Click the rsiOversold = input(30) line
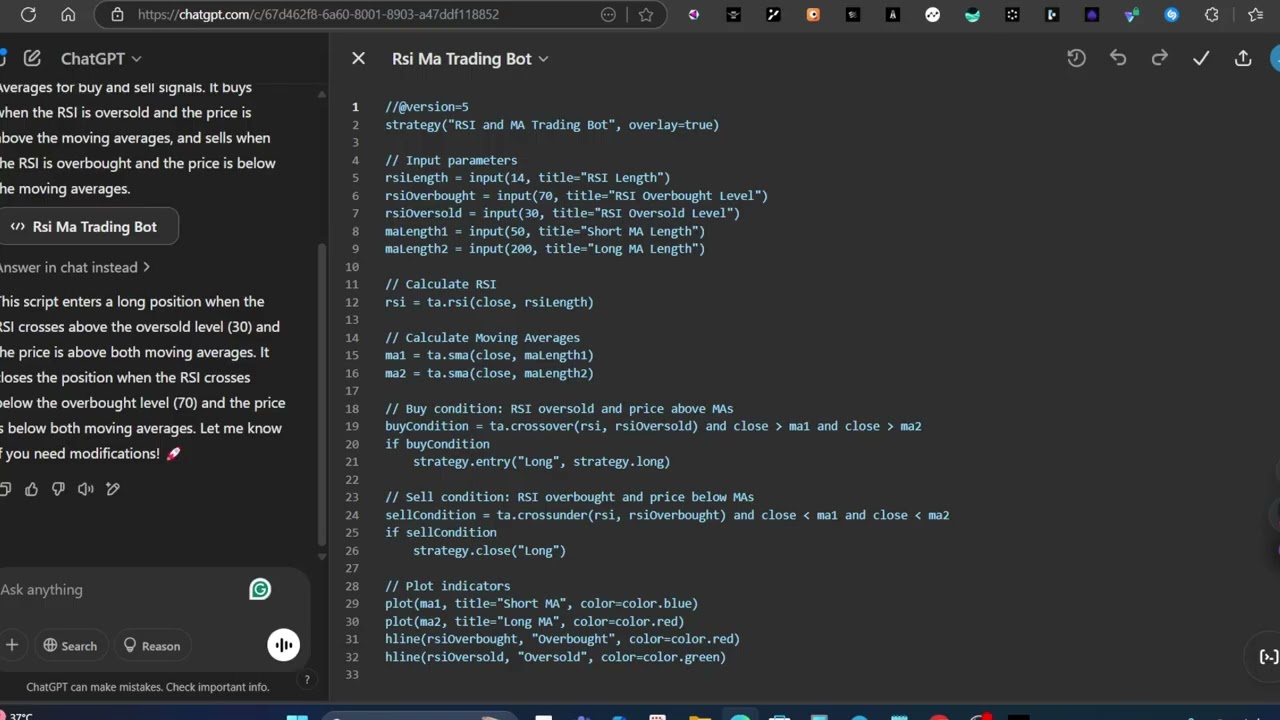 562,213
